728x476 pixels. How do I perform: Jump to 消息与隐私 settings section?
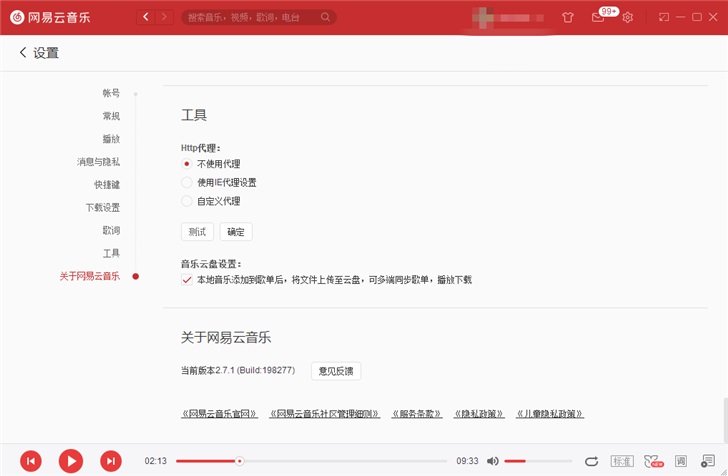pos(98,162)
